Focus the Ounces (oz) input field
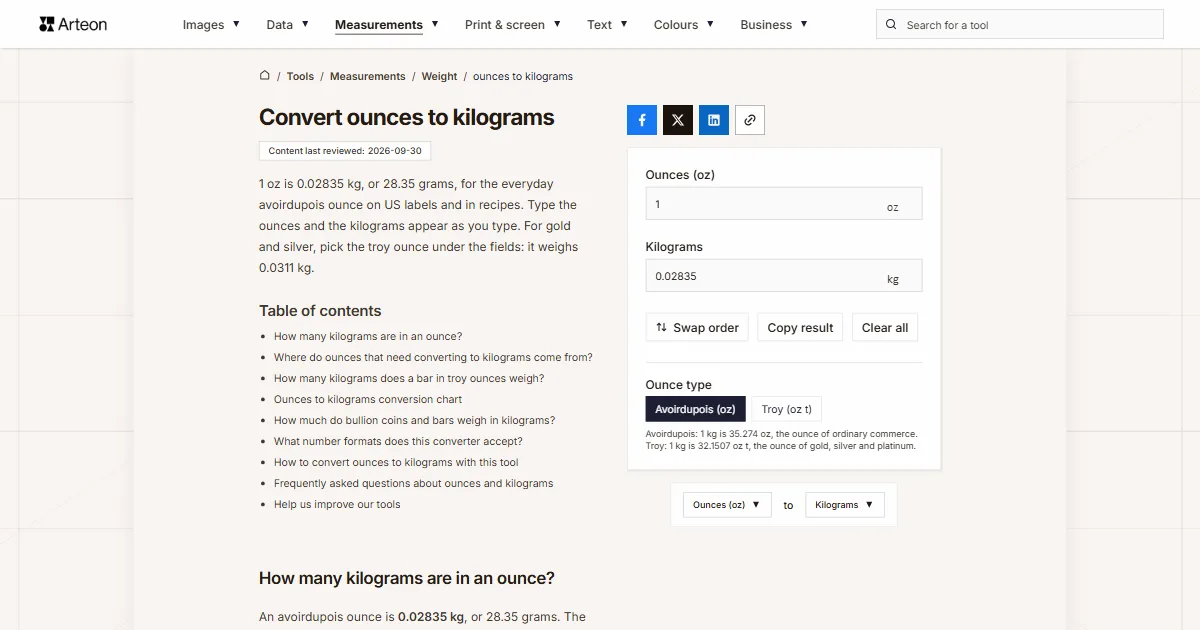 tap(784, 204)
